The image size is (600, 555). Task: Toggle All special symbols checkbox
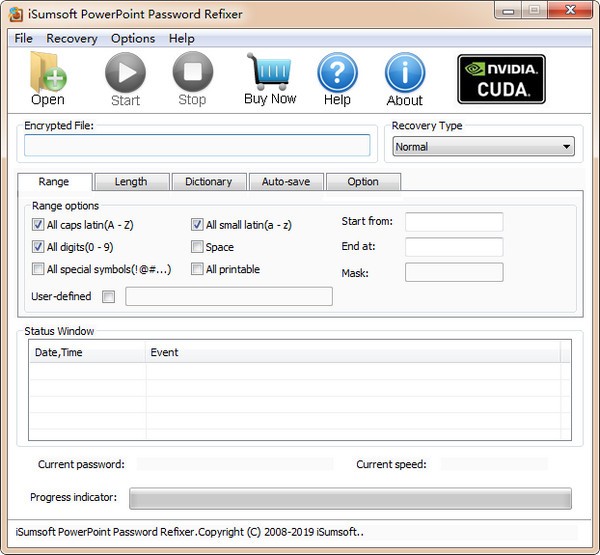(x=38, y=269)
